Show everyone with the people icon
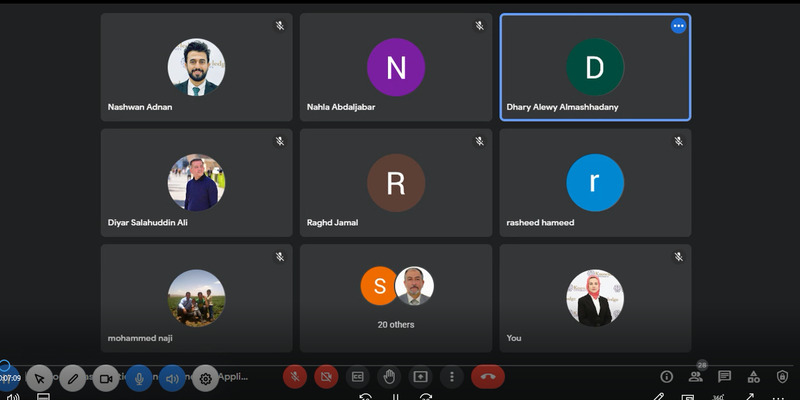 [695, 377]
